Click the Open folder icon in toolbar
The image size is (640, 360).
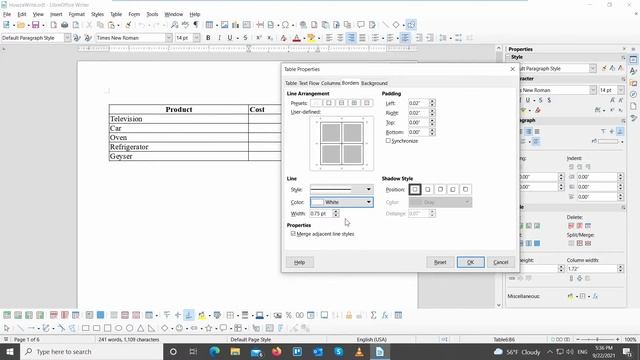click(x=21, y=25)
